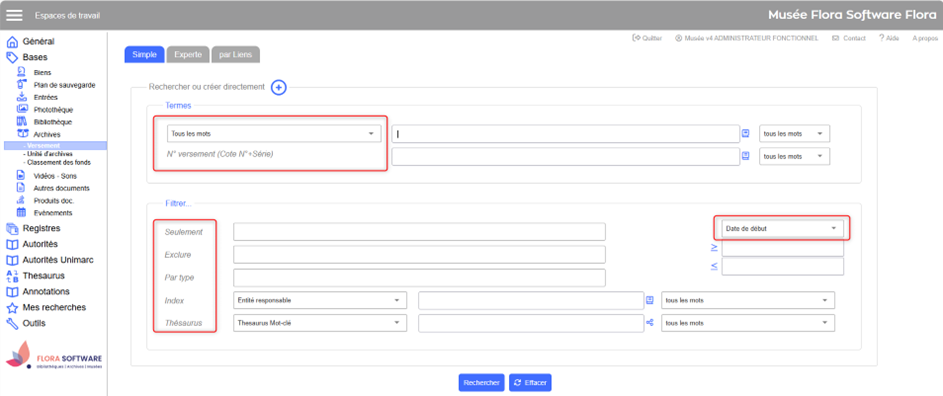Click the Bibliothèque icon
The height and width of the screenshot is (396, 943).
pyautogui.click(x=22, y=122)
